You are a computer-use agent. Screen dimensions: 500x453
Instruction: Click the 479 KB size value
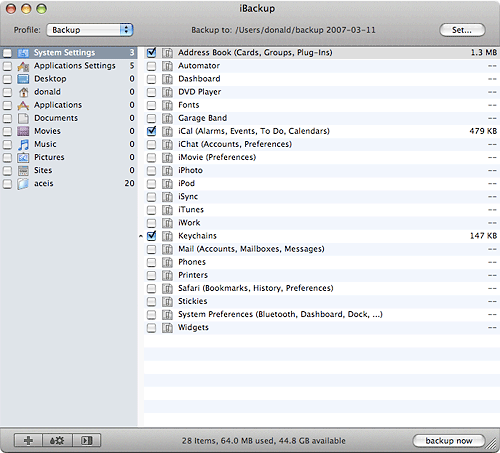click(x=483, y=131)
